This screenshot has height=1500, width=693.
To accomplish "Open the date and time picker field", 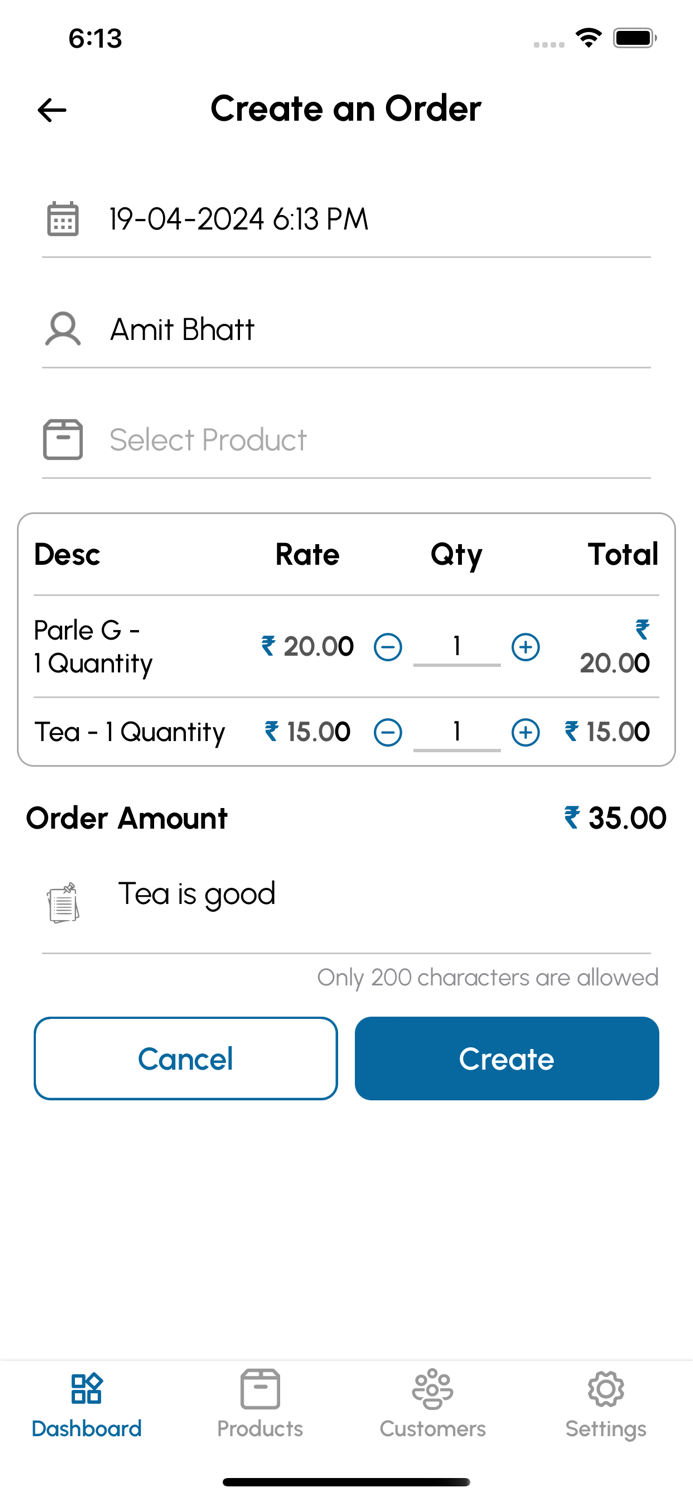I will 370,219.
